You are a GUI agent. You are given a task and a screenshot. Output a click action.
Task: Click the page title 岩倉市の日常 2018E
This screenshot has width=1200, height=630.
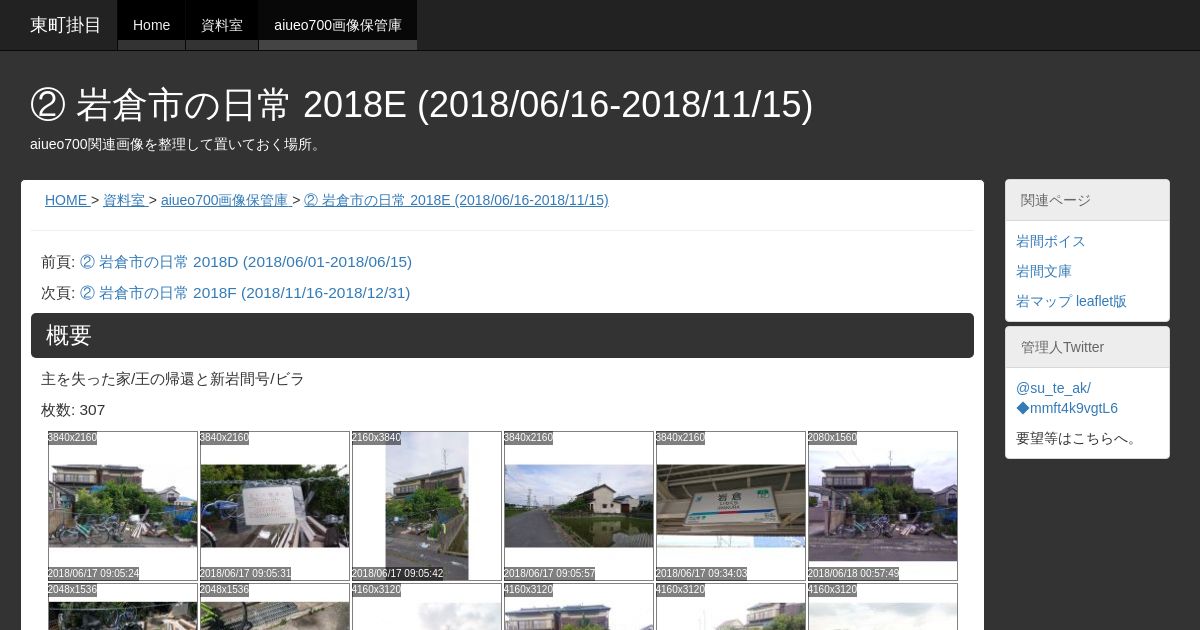click(x=421, y=104)
